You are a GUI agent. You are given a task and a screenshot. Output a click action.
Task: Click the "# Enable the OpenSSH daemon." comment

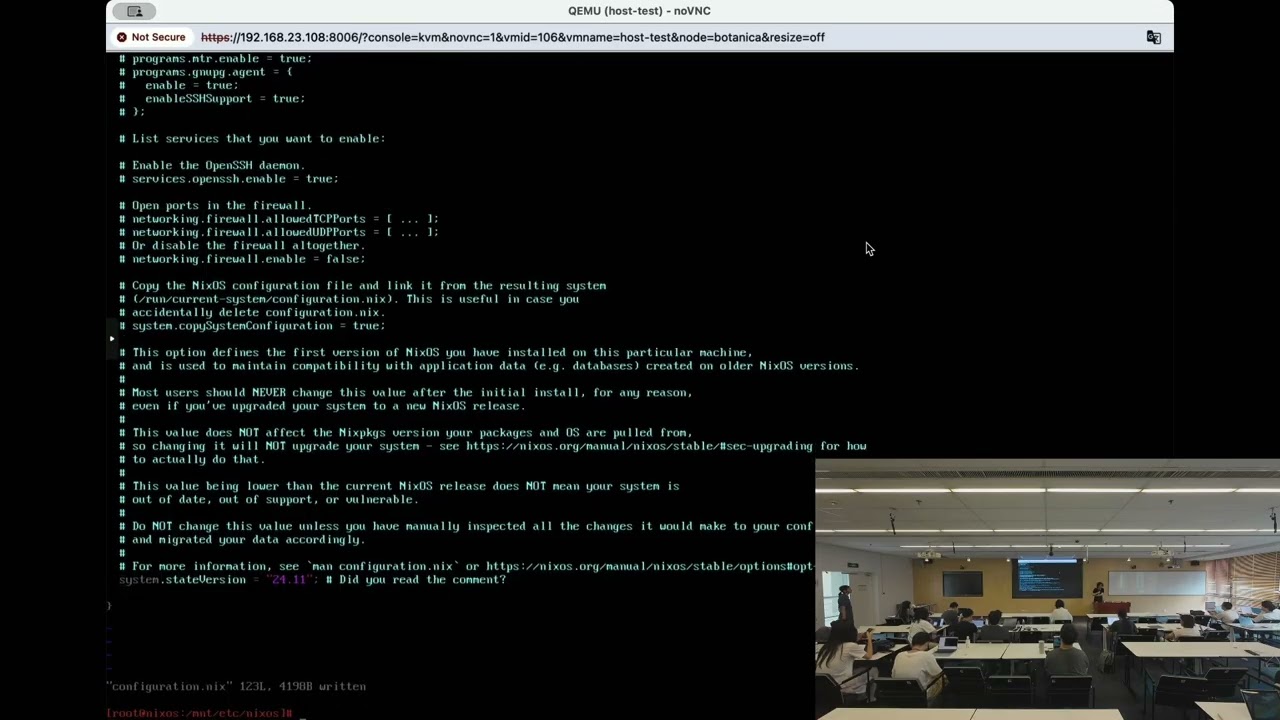click(x=212, y=166)
